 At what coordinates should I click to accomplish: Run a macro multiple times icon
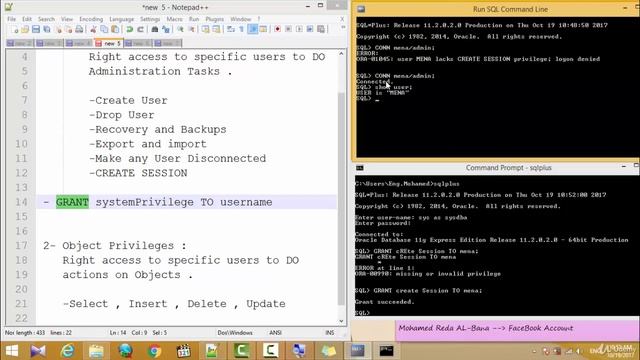click(310, 29)
